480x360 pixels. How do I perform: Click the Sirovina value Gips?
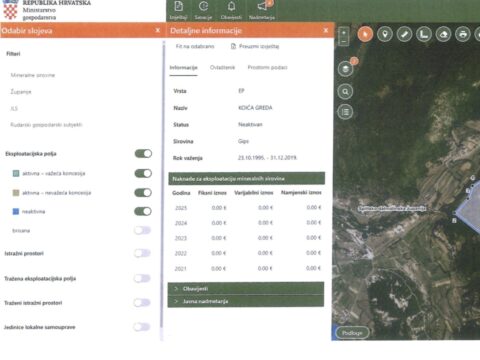click(x=243, y=141)
